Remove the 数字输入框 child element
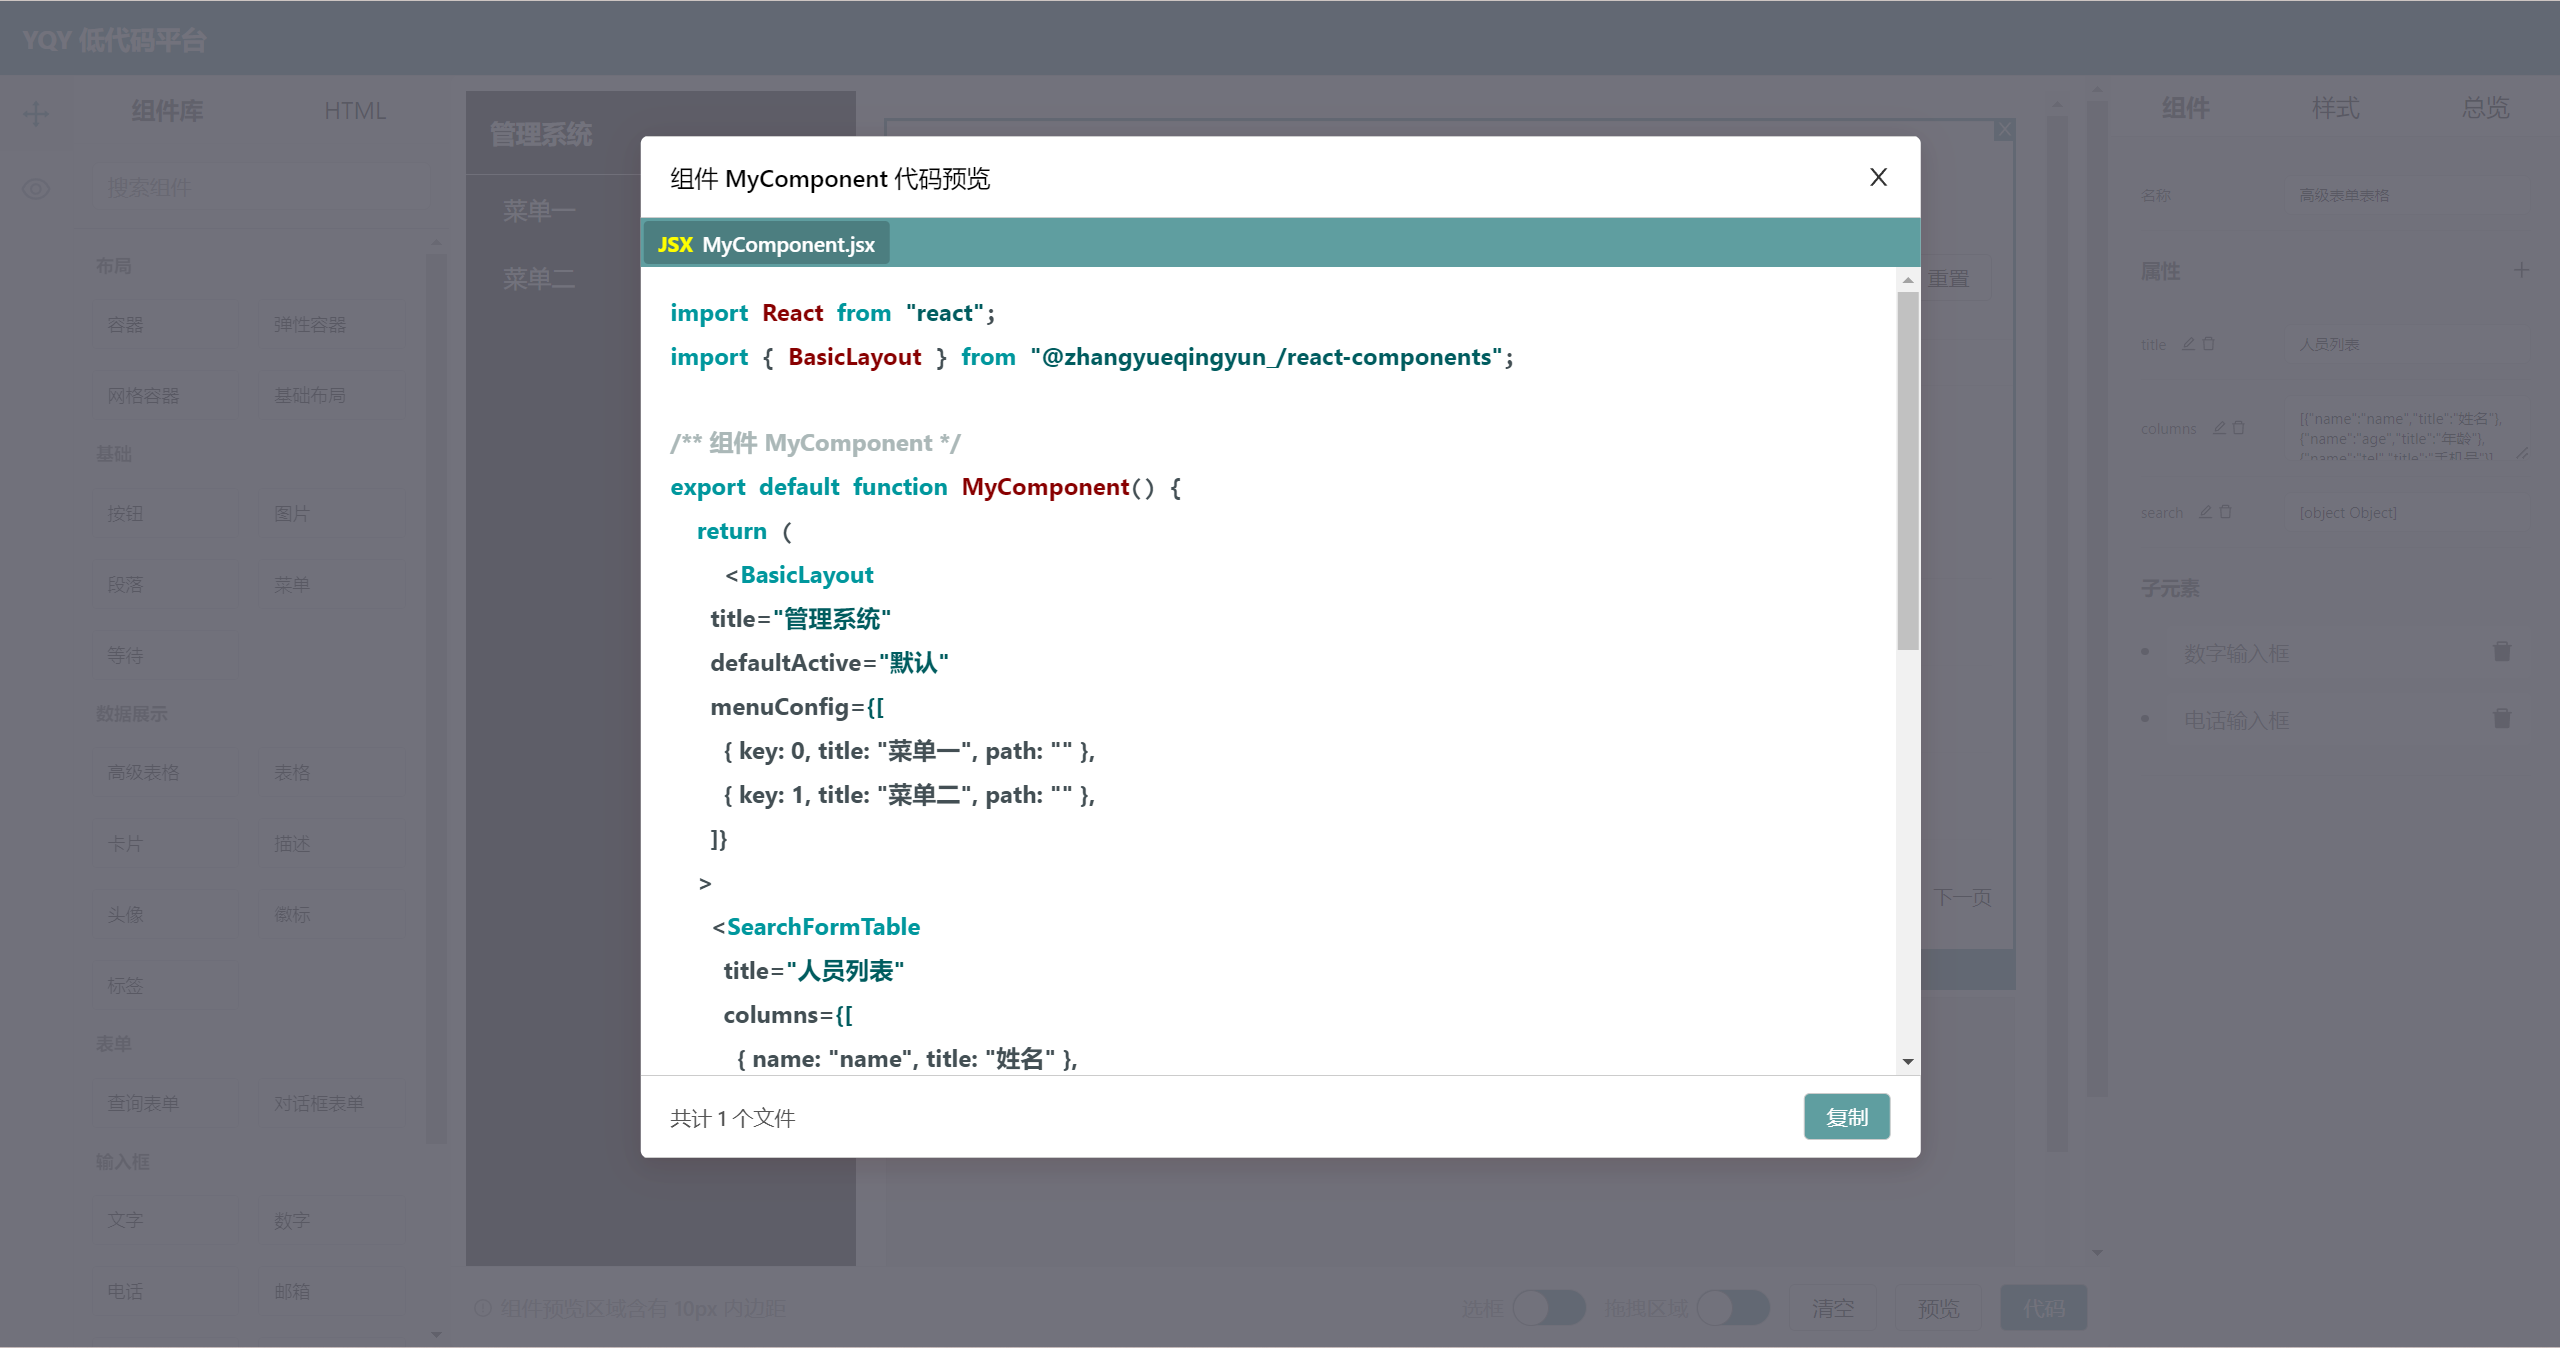 (2502, 652)
